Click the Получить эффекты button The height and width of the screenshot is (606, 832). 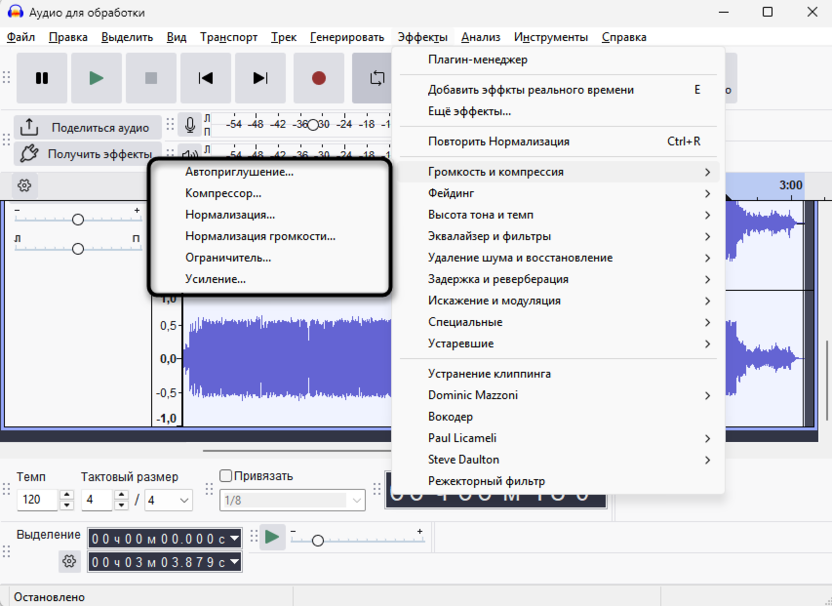click(87, 154)
